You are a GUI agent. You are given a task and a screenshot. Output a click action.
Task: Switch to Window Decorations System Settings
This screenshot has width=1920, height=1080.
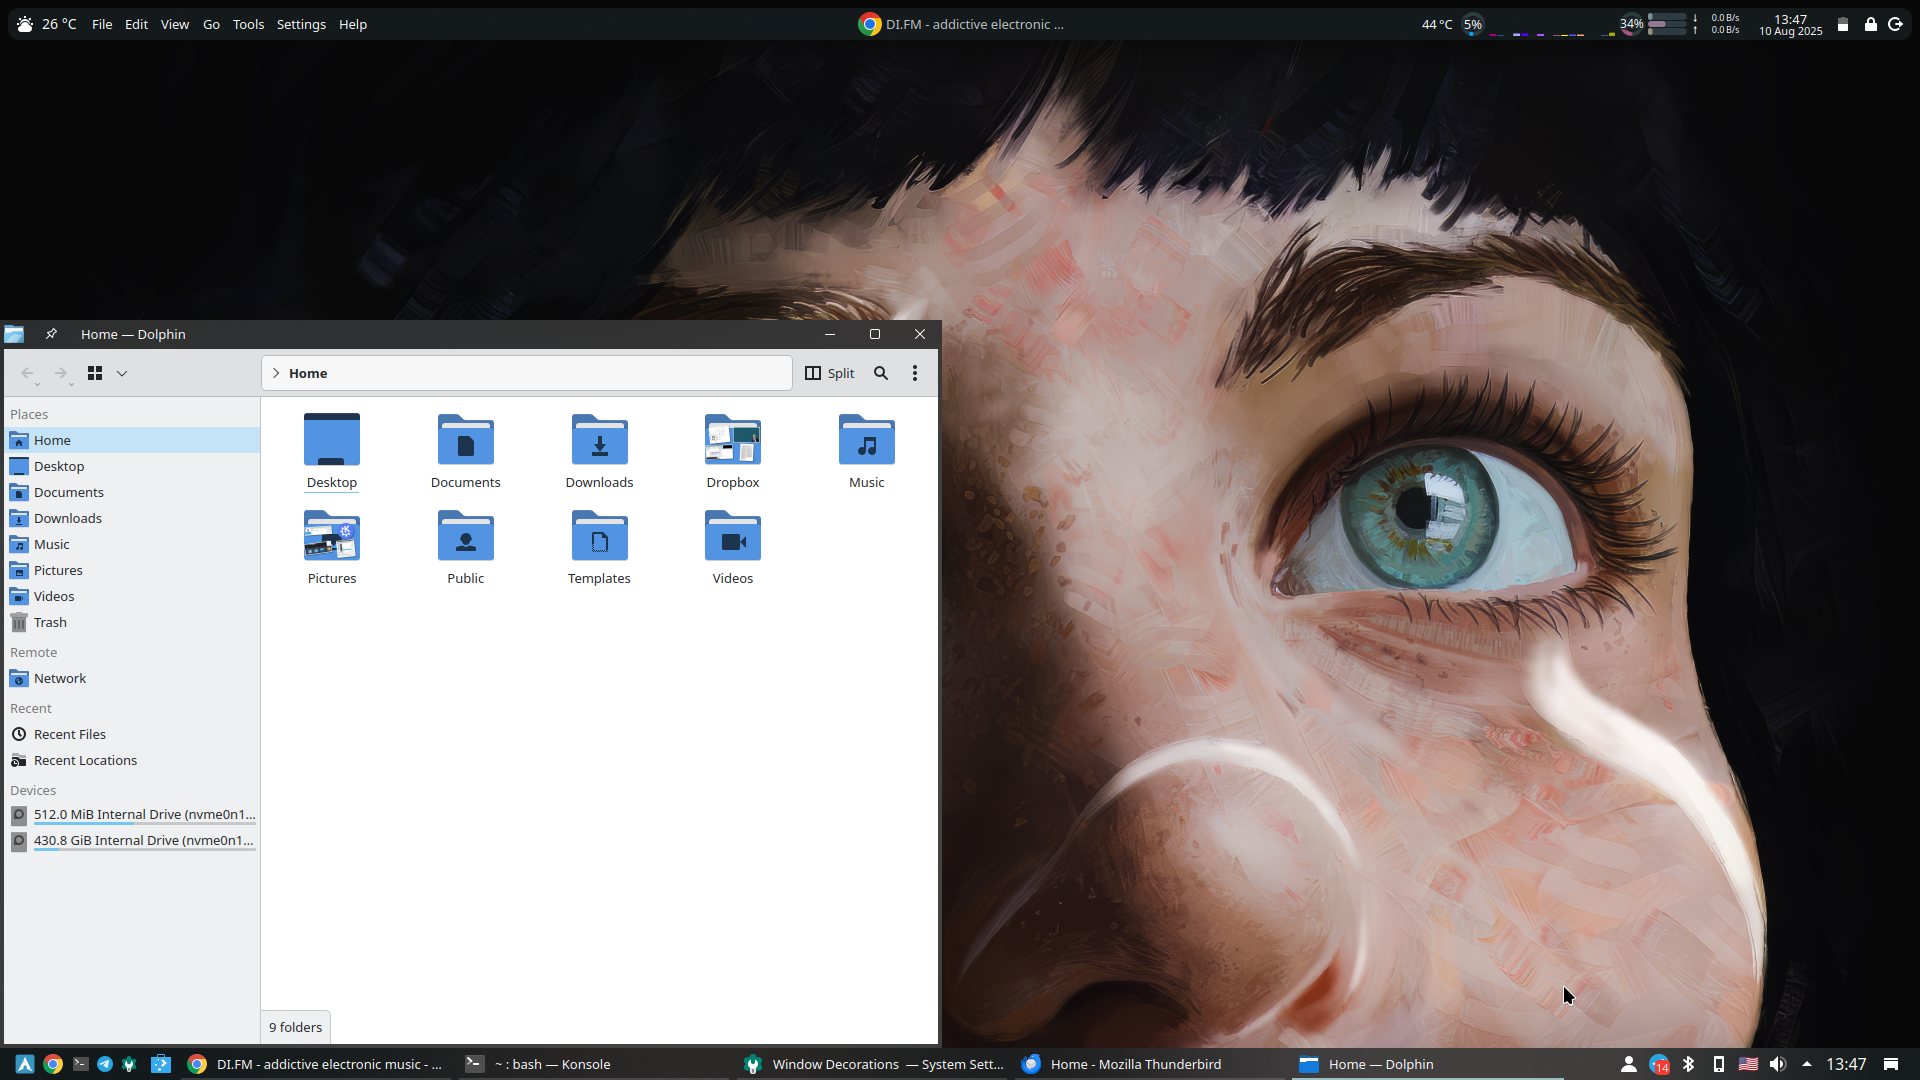(x=872, y=1064)
